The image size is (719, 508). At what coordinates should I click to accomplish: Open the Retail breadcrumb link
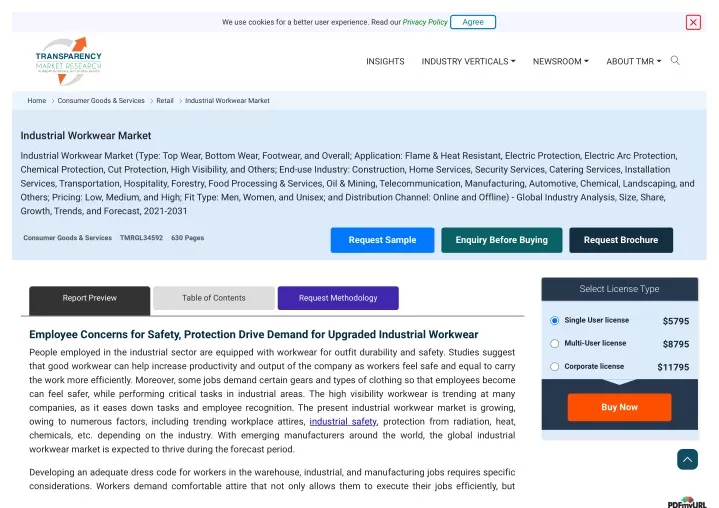(165, 100)
